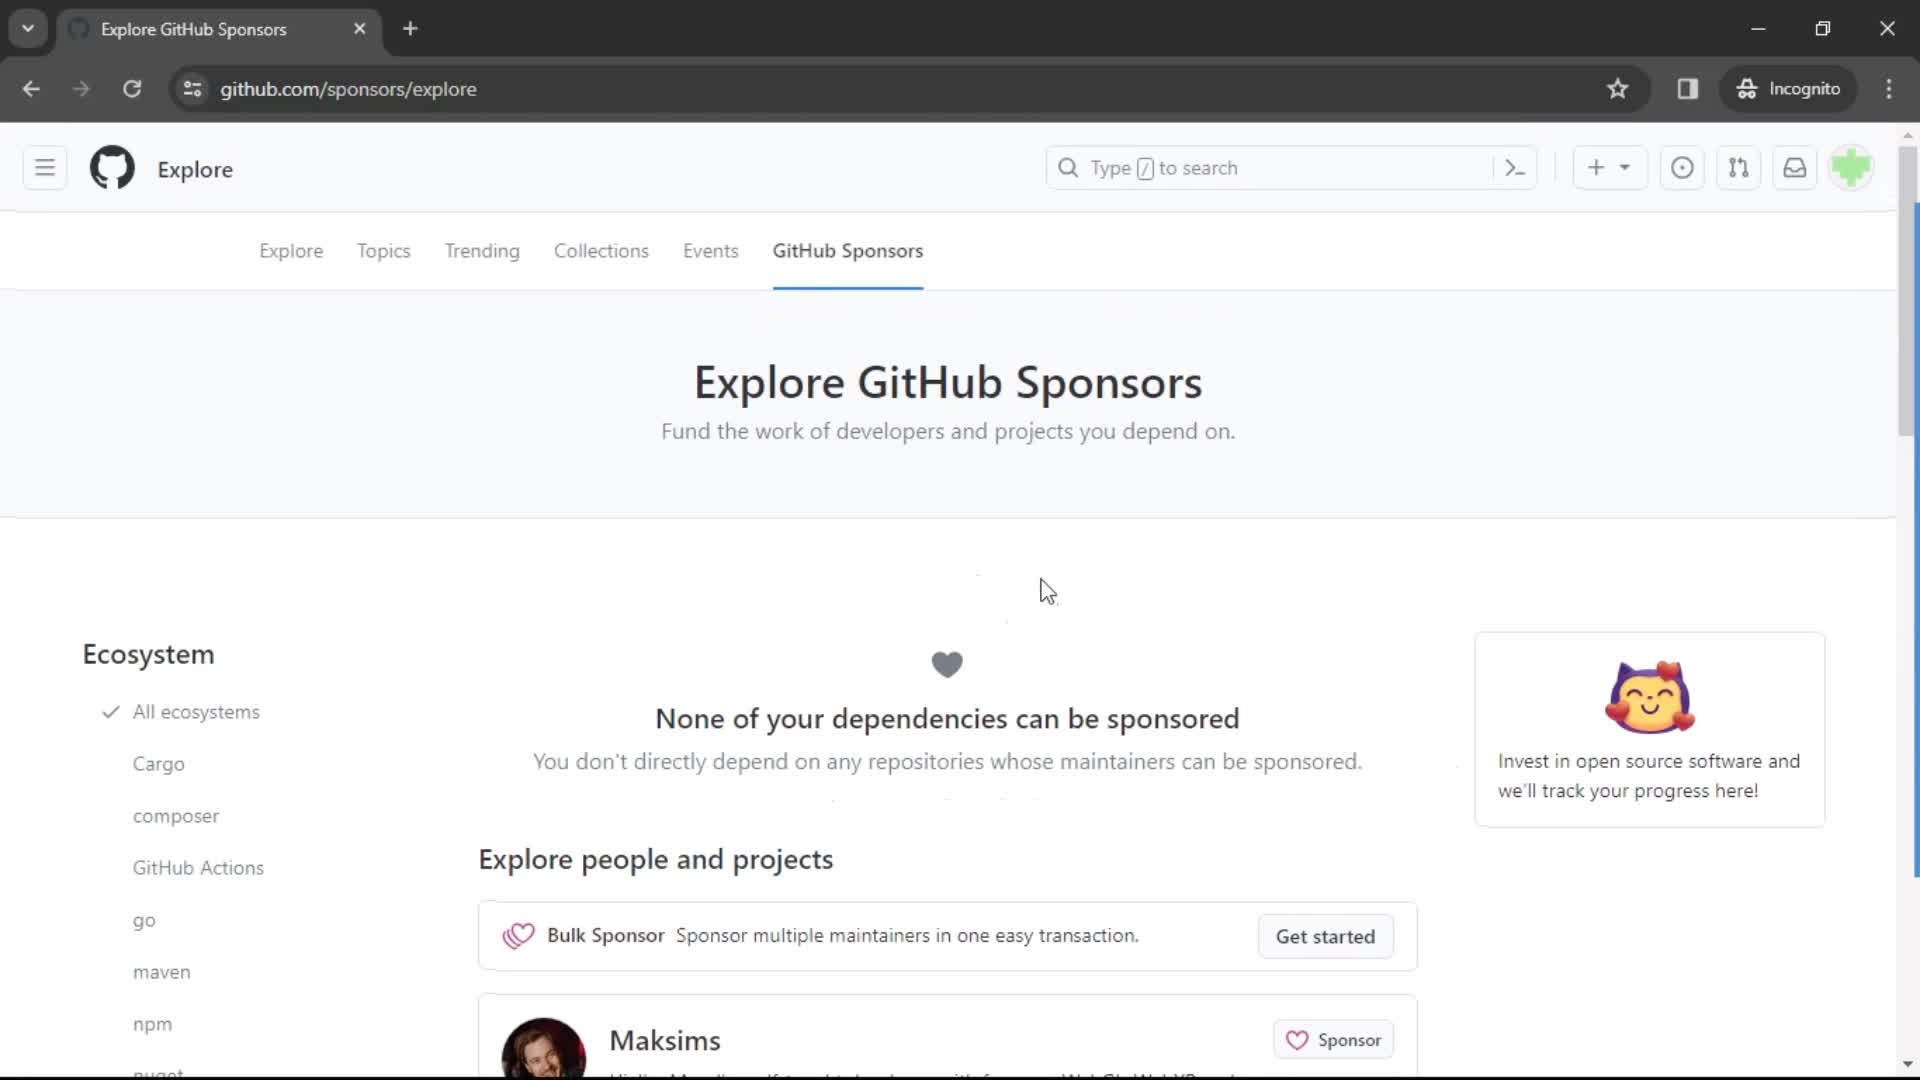Screen dimensions: 1920x1080
Task: Click the Get started button
Action: point(1325,936)
